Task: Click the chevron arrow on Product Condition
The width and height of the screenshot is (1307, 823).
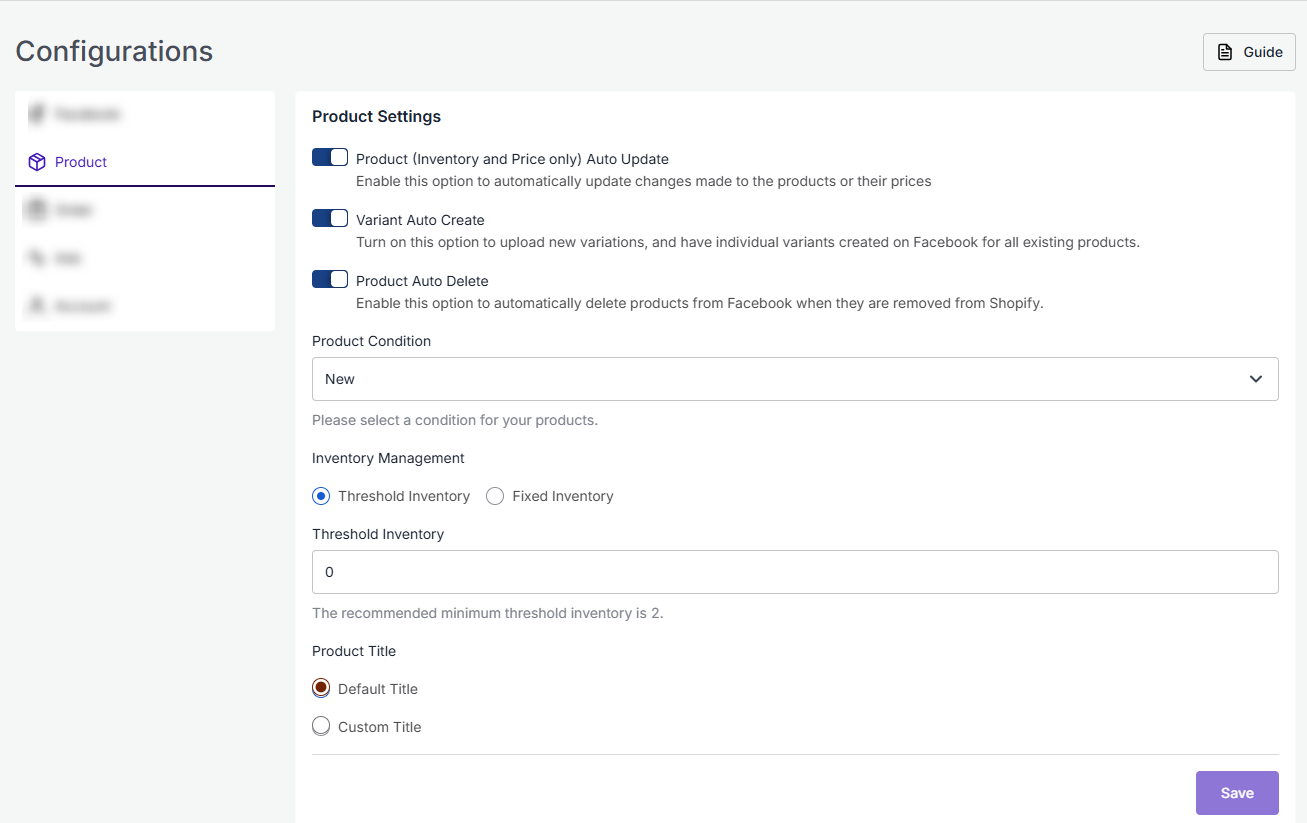Action: pos(1256,379)
